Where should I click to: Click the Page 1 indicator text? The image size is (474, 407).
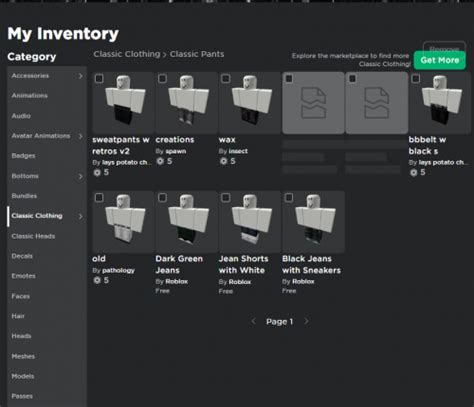click(x=279, y=322)
